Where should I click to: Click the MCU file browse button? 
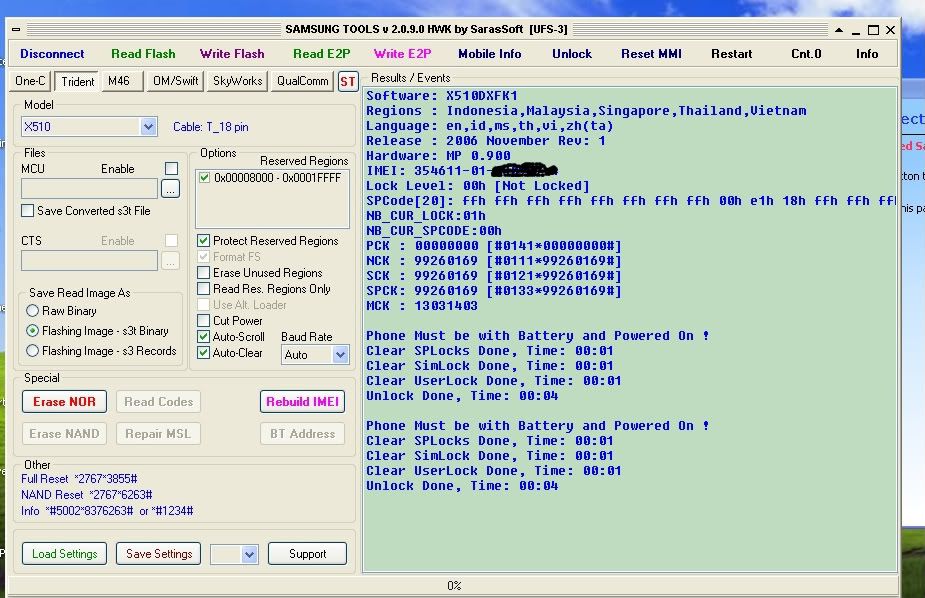point(170,189)
